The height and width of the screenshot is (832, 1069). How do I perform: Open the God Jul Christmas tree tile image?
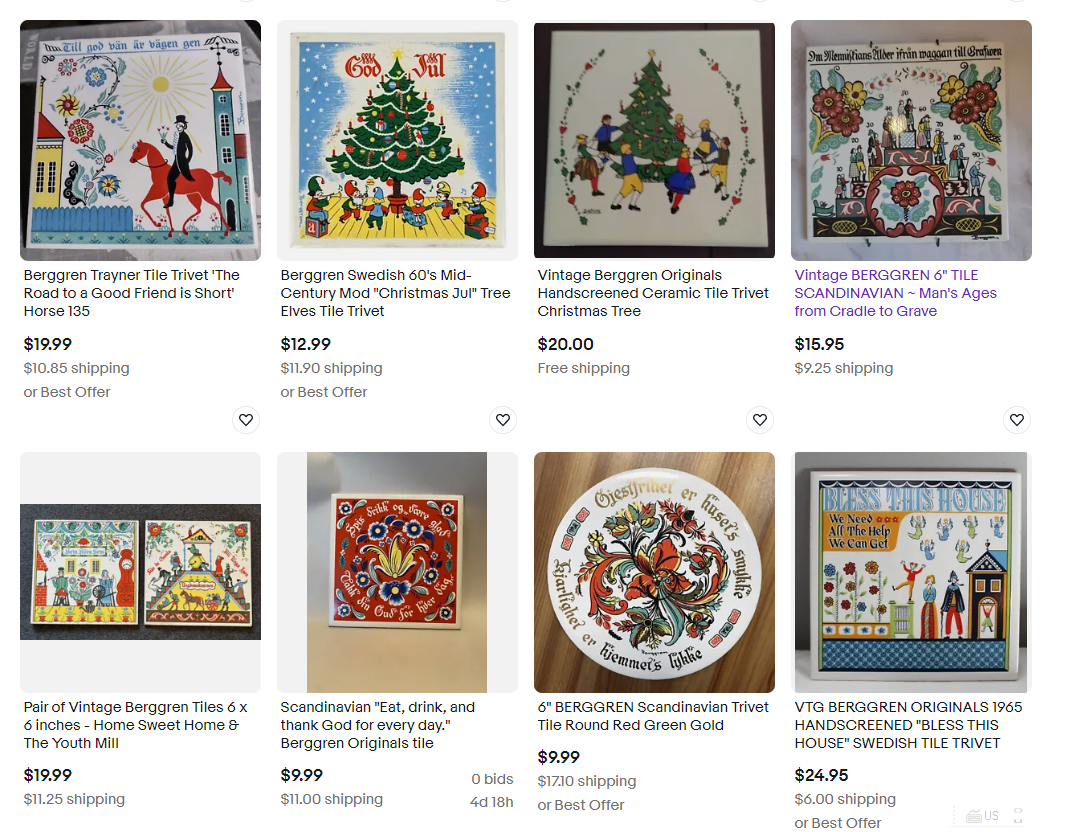[397, 141]
